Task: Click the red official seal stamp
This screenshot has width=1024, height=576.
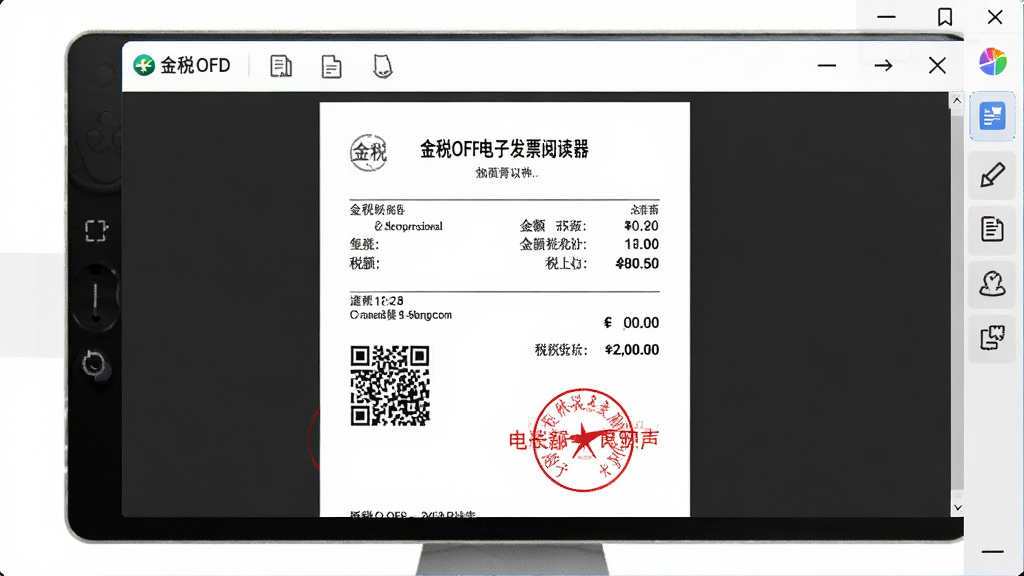Action: point(583,440)
